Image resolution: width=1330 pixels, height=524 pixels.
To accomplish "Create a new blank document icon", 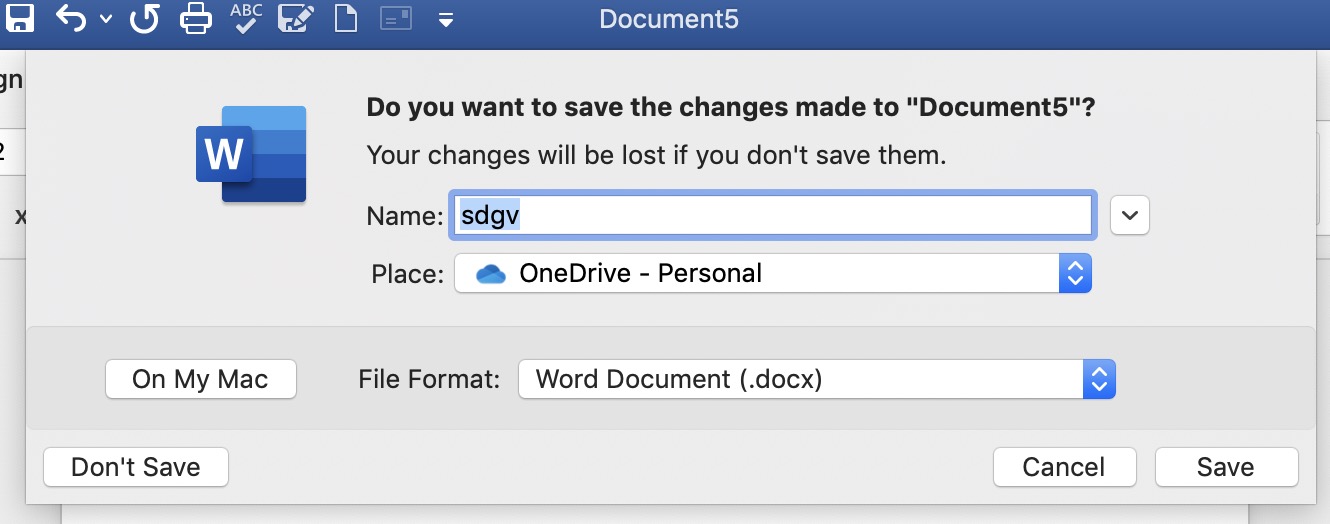I will (346, 18).
